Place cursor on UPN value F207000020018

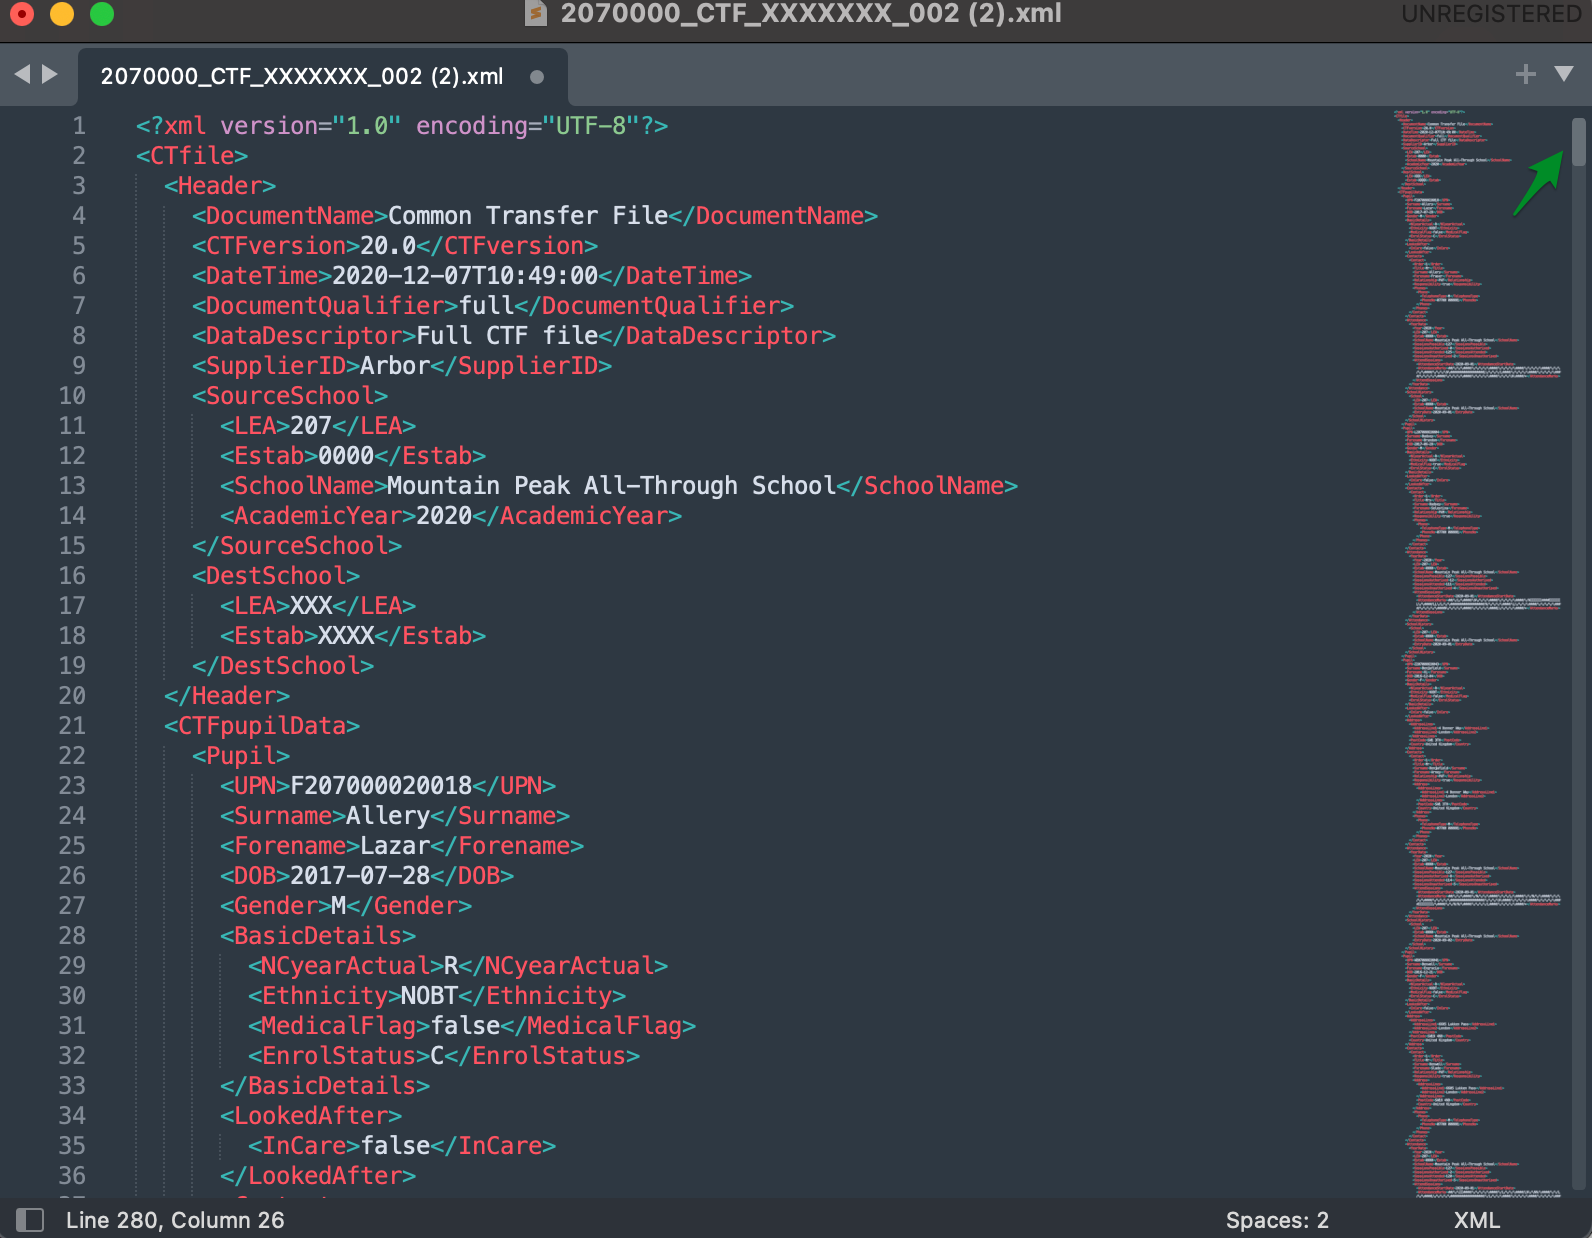pyautogui.click(x=380, y=786)
